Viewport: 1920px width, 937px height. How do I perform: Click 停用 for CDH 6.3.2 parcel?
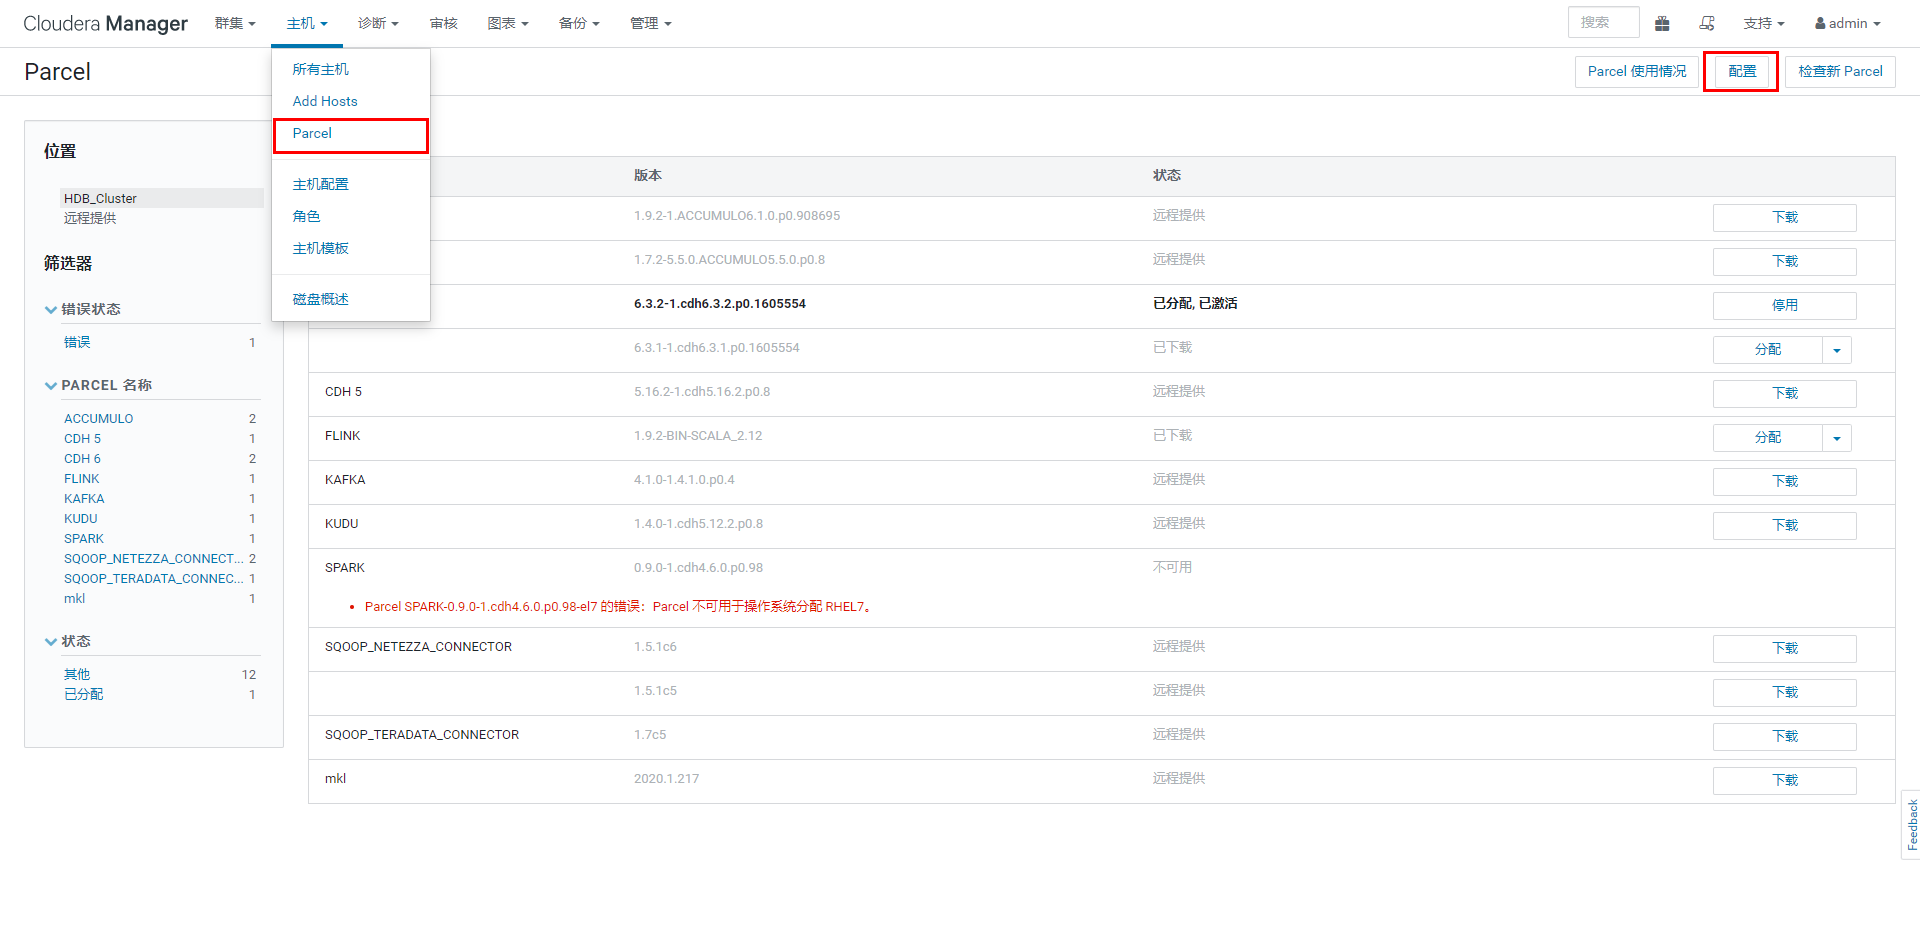click(1784, 305)
